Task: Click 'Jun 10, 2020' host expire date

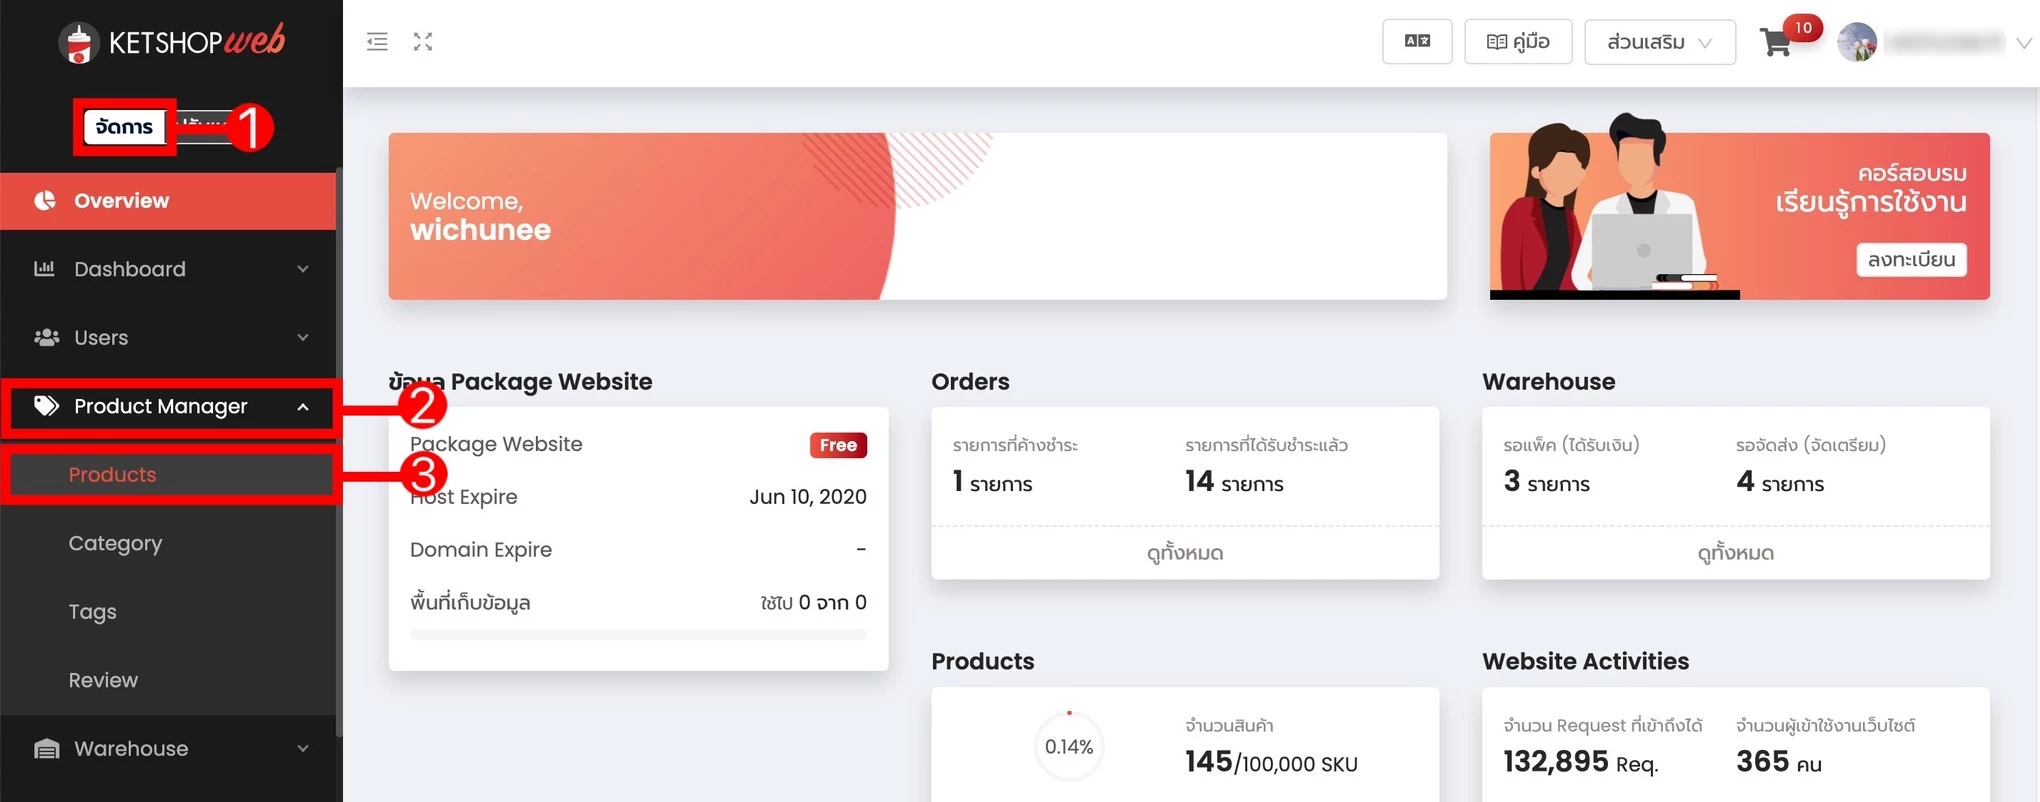Action: (x=808, y=497)
